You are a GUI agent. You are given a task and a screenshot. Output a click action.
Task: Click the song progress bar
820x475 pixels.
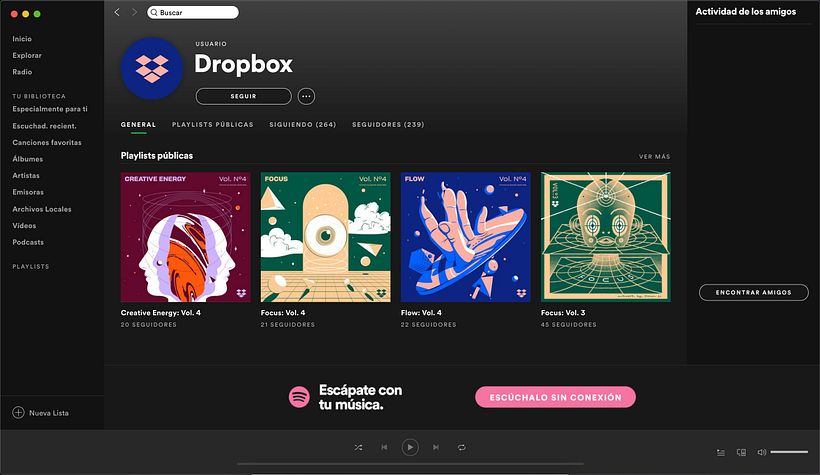click(410, 463)
